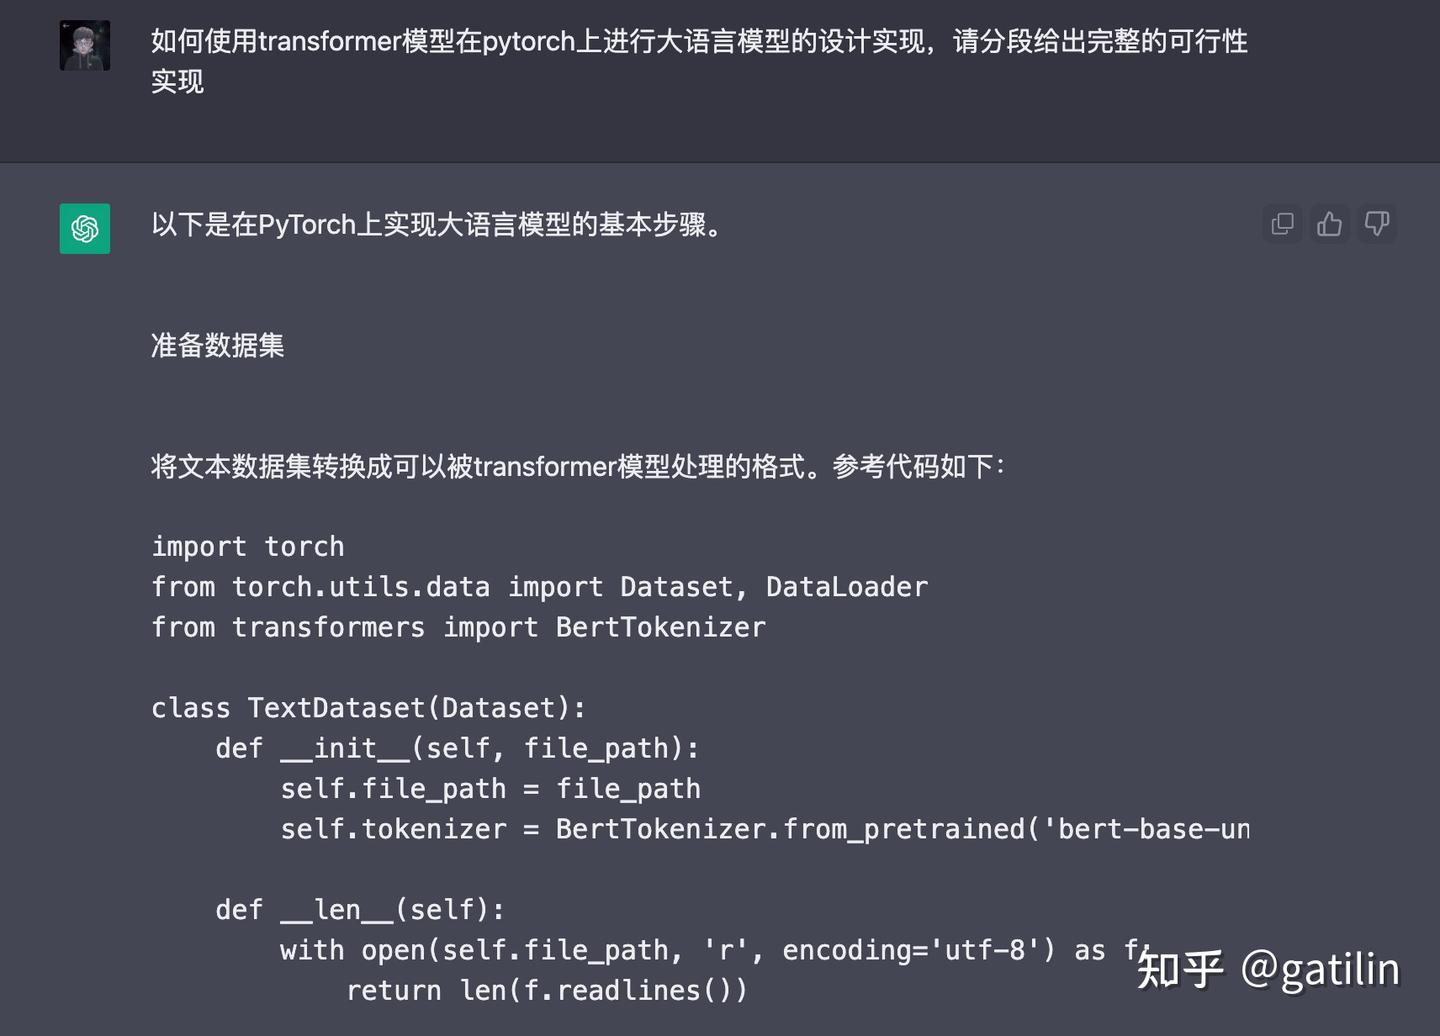Screen dimensions: 1440x1036
Task: Select the def __len__ method line
Action: (358, 909)
